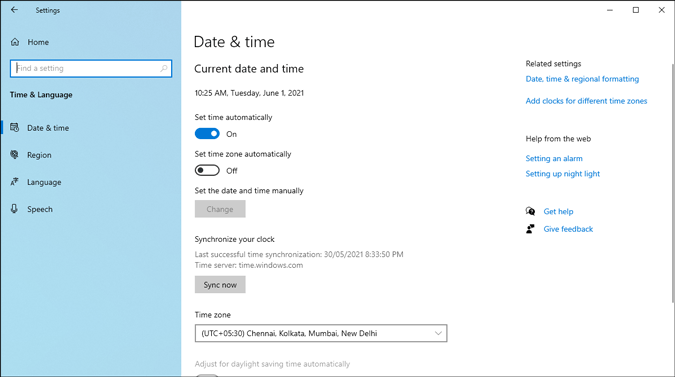Viewport: 675px width, 377px height.
Task: Click the Region globe icon
Action: pos(15,155)
